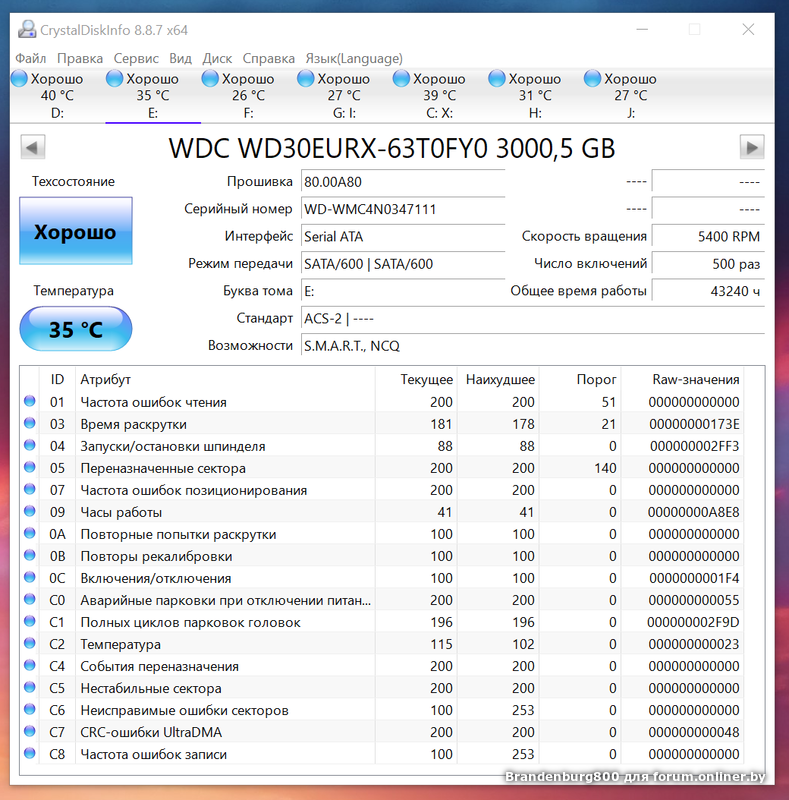
Task: Select the Переназначенные сектора attribute name
Action: coord(163,468)
